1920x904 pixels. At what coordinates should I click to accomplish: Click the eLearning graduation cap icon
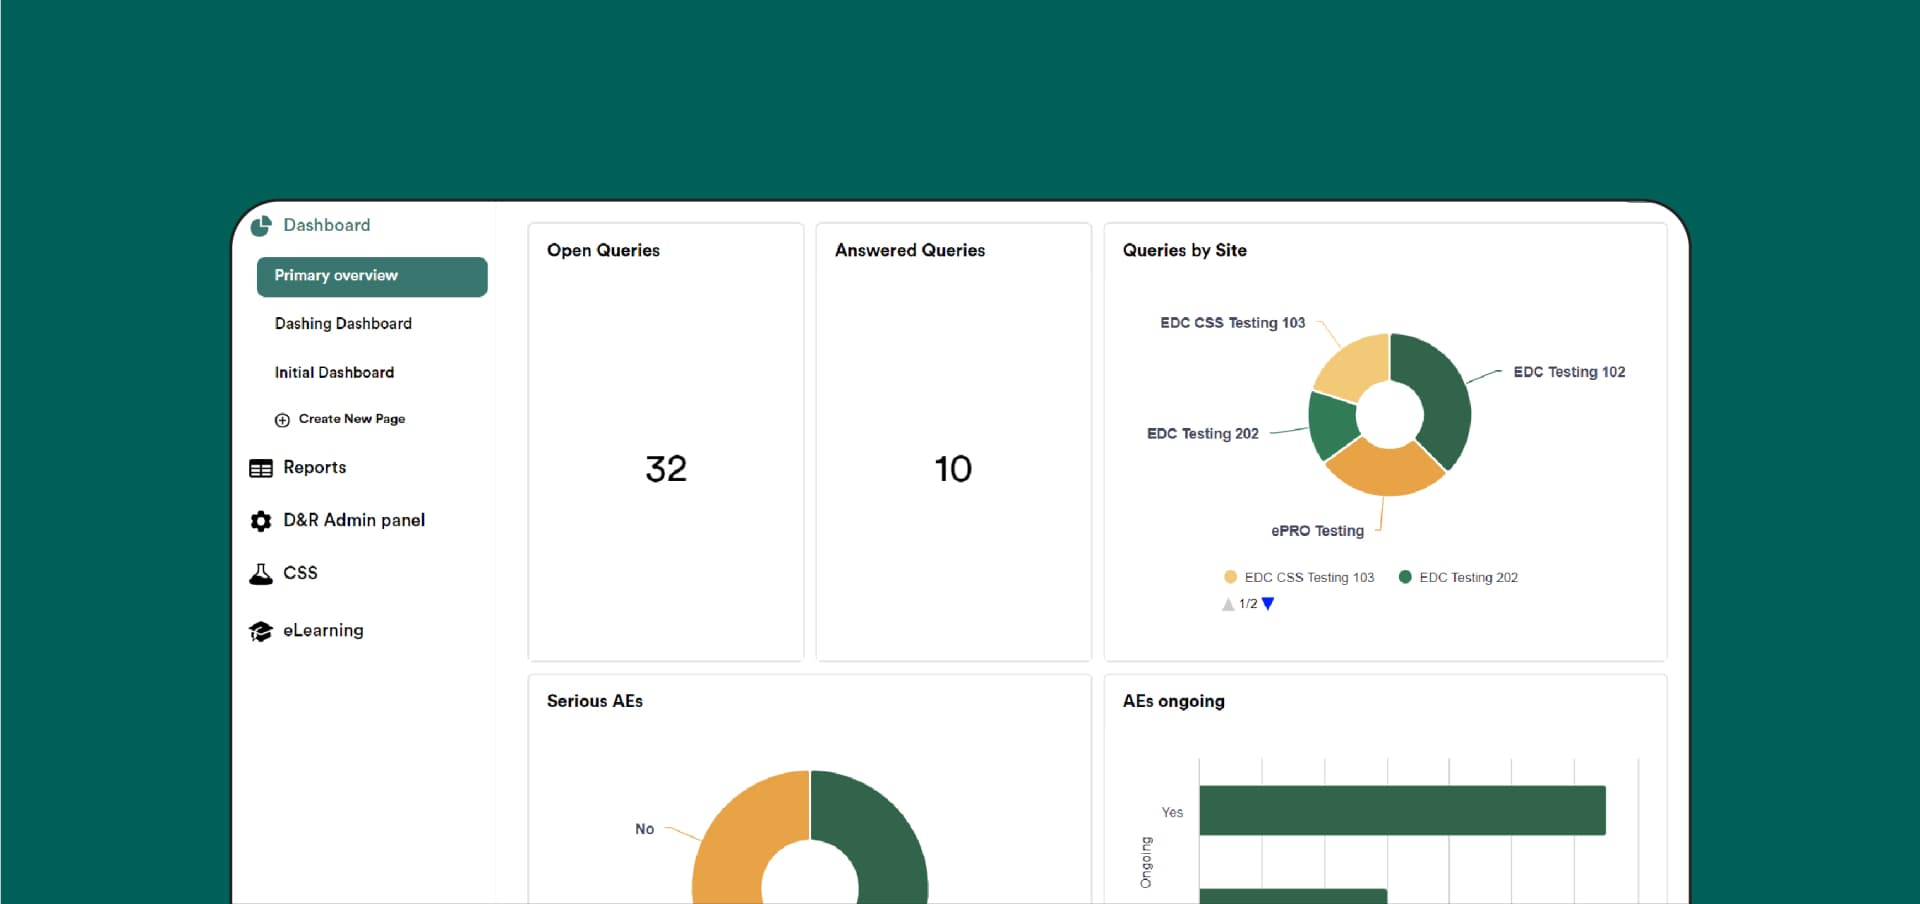click(x=261, y=631)
